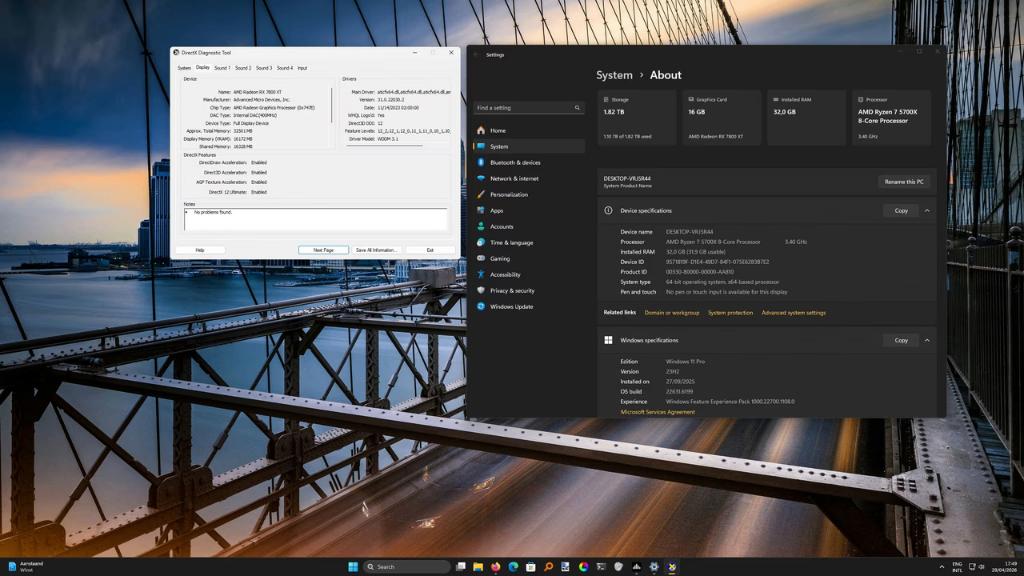Copy the Device specifications
Screen dimensions: 1024x576
[x=901, y=210]
